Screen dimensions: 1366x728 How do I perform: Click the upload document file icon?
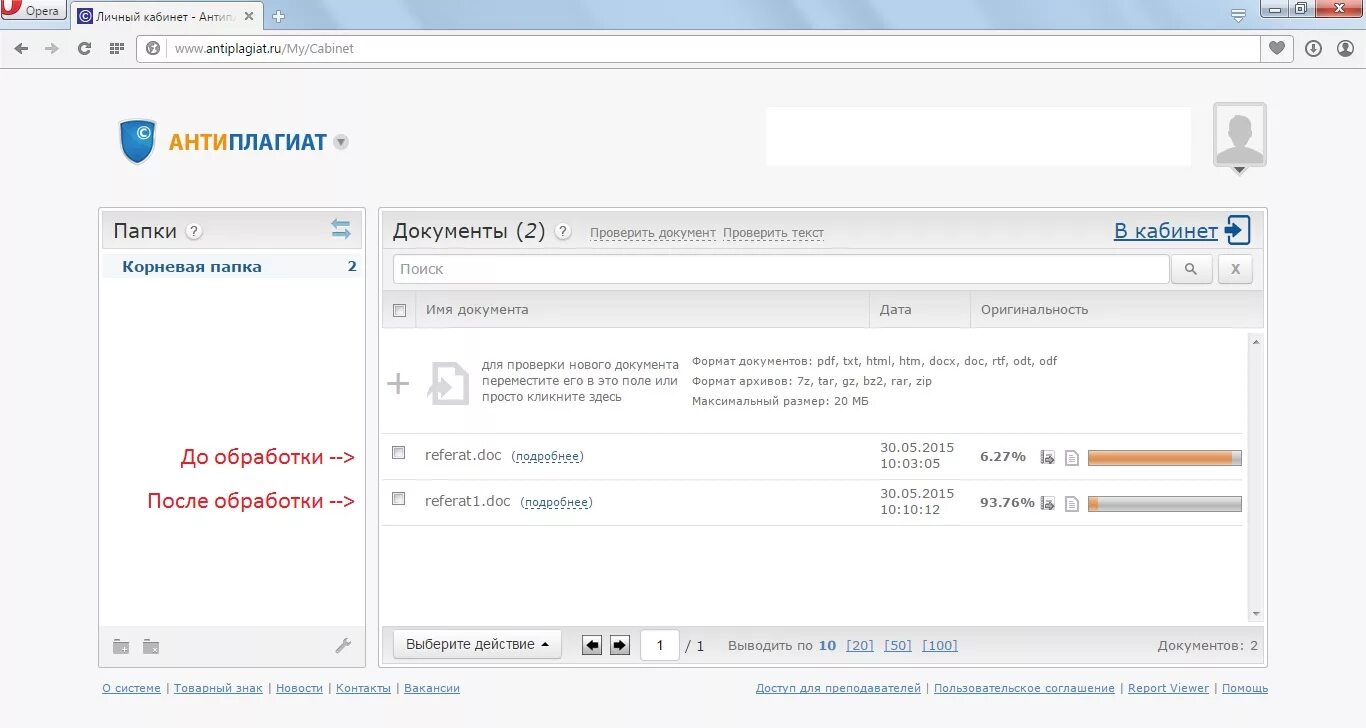pyautogui.click(x=449, y=383)
